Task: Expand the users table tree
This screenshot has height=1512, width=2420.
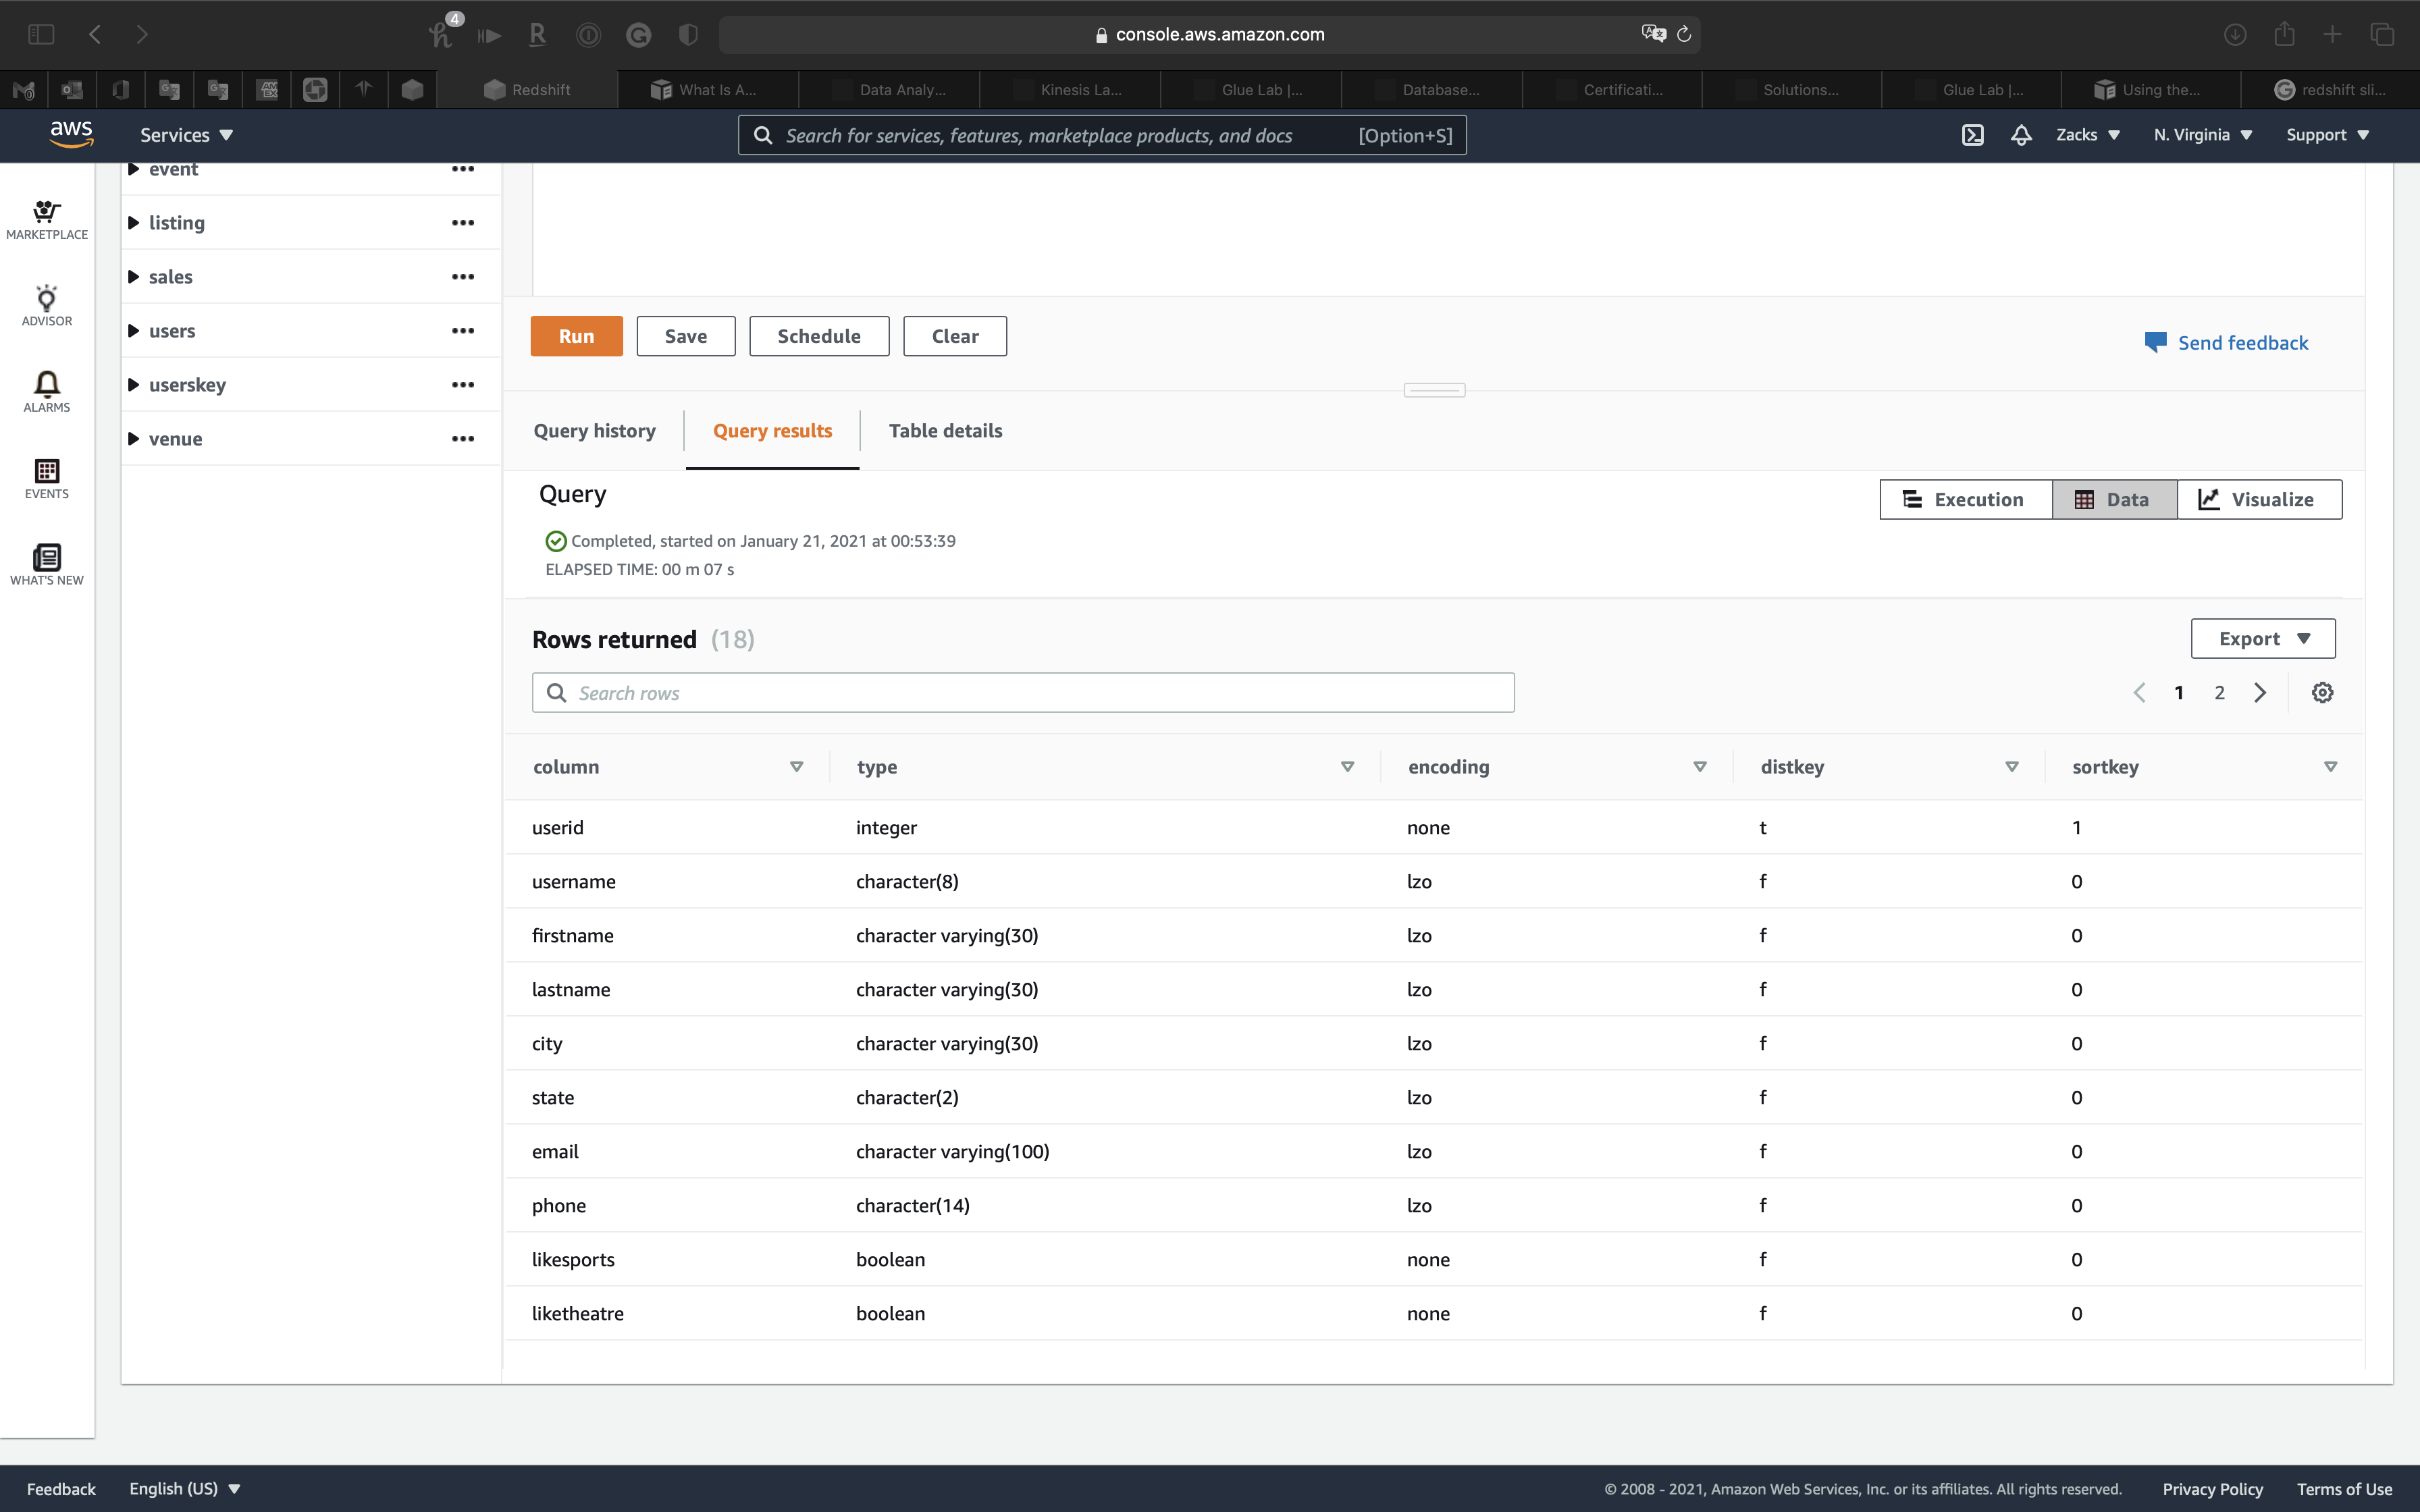Action: tap(134, 331)
